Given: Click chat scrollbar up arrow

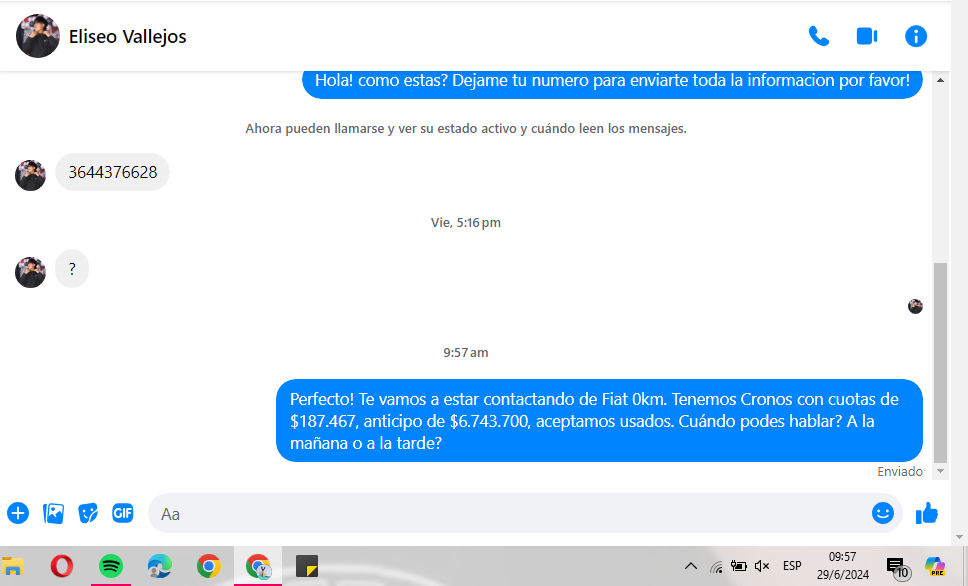Looking at the screenshot, I should click(940, 80).
